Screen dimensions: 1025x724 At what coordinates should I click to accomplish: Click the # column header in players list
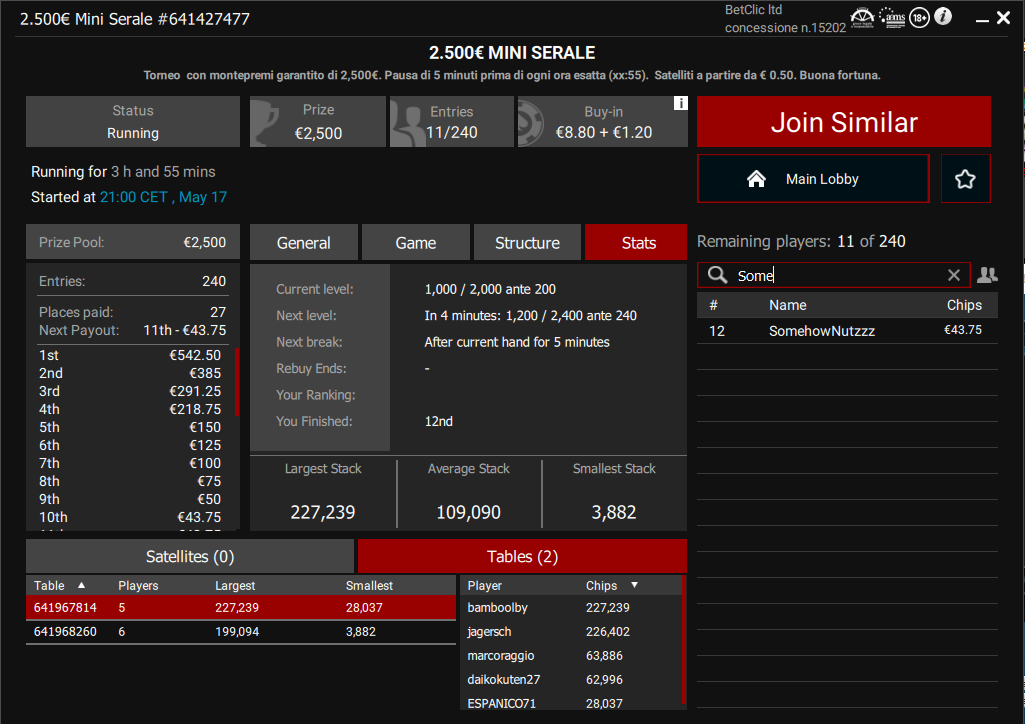pyautogui.click(x=713, y=305)
